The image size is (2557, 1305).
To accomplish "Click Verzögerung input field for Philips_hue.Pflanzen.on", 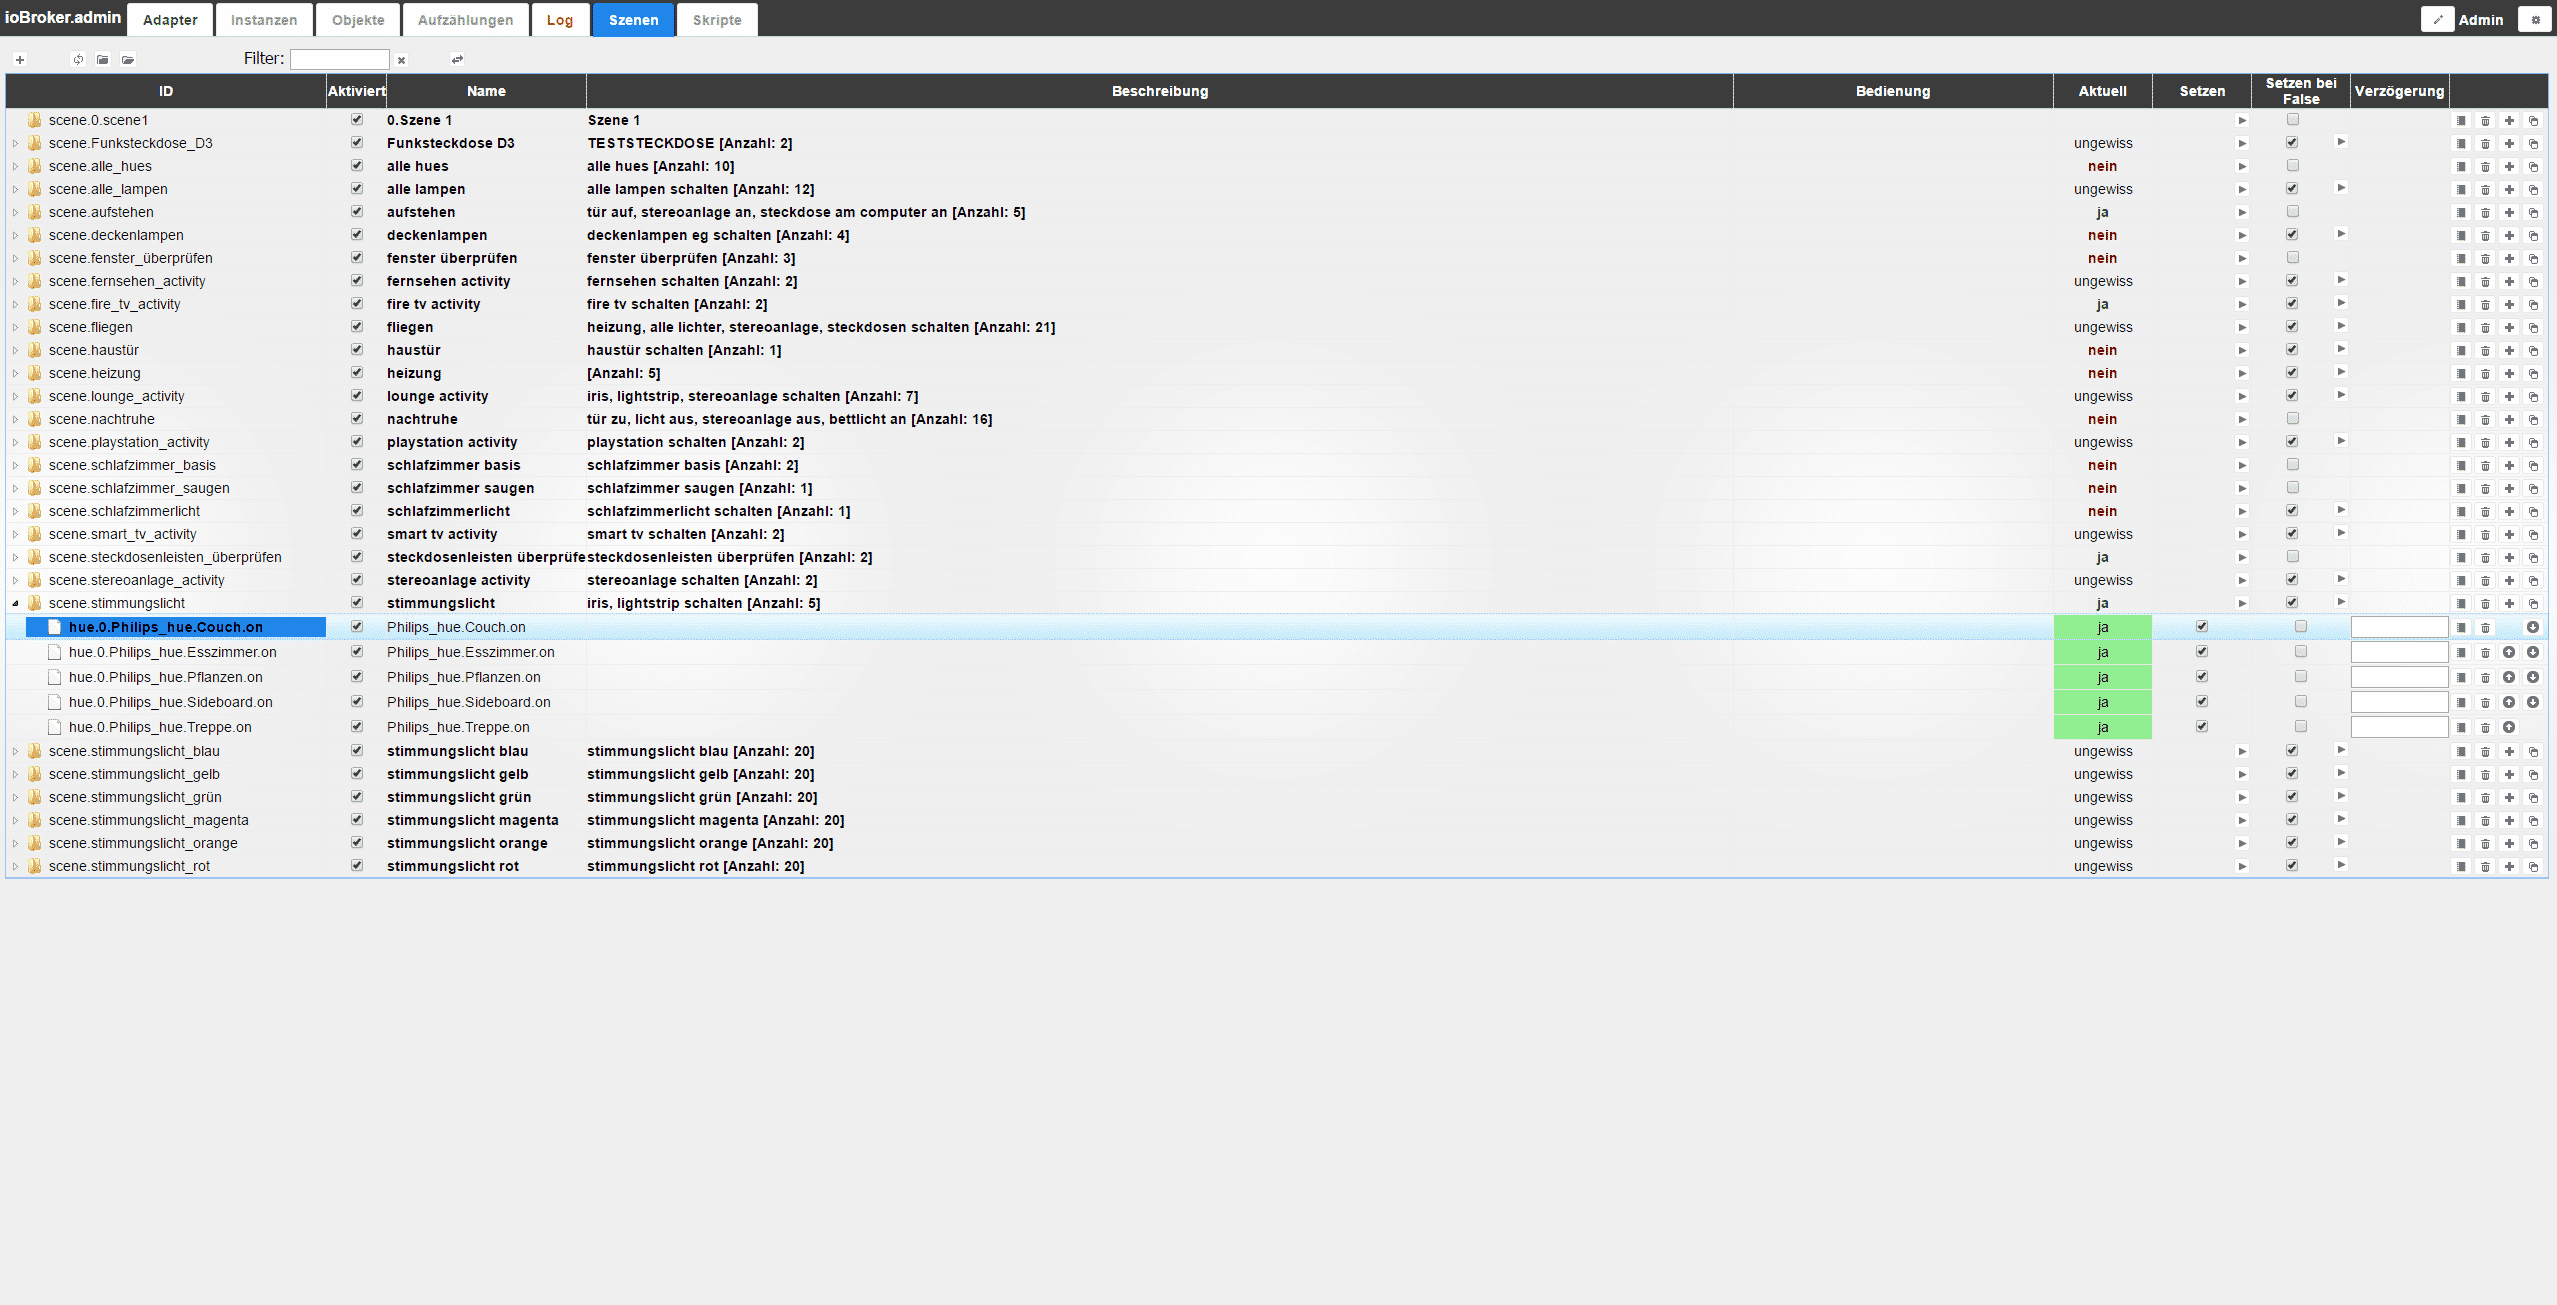I will (x=2399, y=677).
